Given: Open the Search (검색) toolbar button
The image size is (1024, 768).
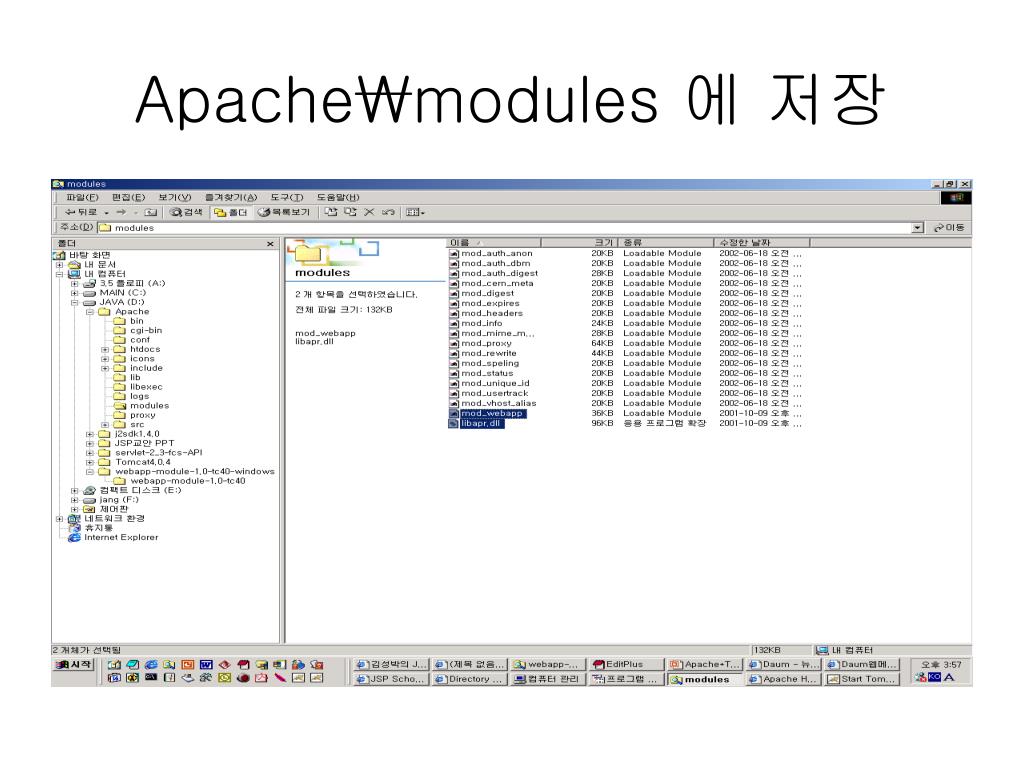Looking at the screenshot, I should point(186,212).
